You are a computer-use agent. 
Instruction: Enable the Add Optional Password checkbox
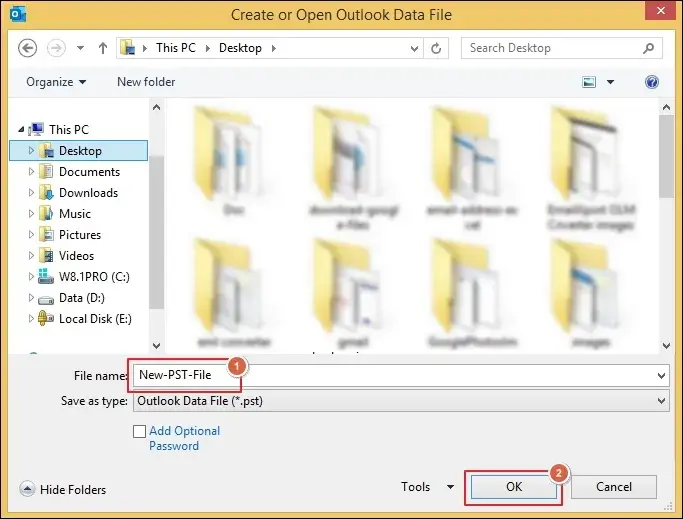[x=139, y=431]
